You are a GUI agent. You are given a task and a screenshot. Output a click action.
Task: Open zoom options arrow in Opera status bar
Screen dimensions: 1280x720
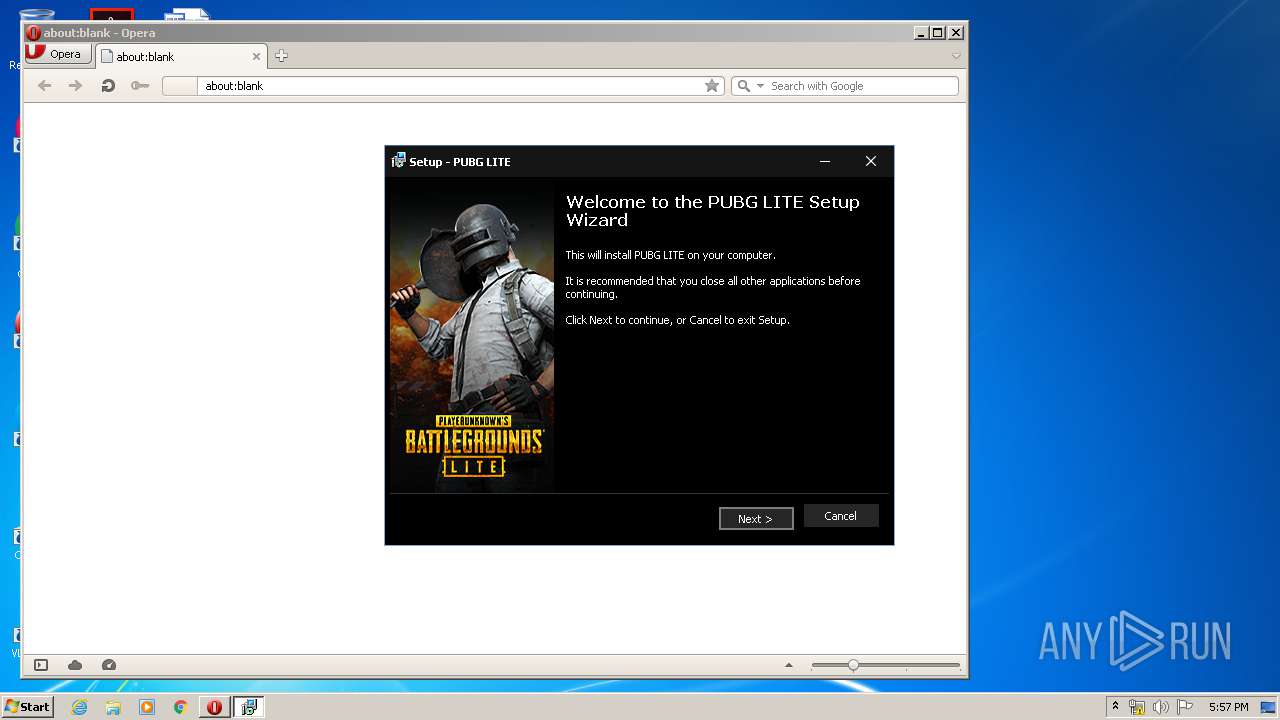tap(789, 665)
